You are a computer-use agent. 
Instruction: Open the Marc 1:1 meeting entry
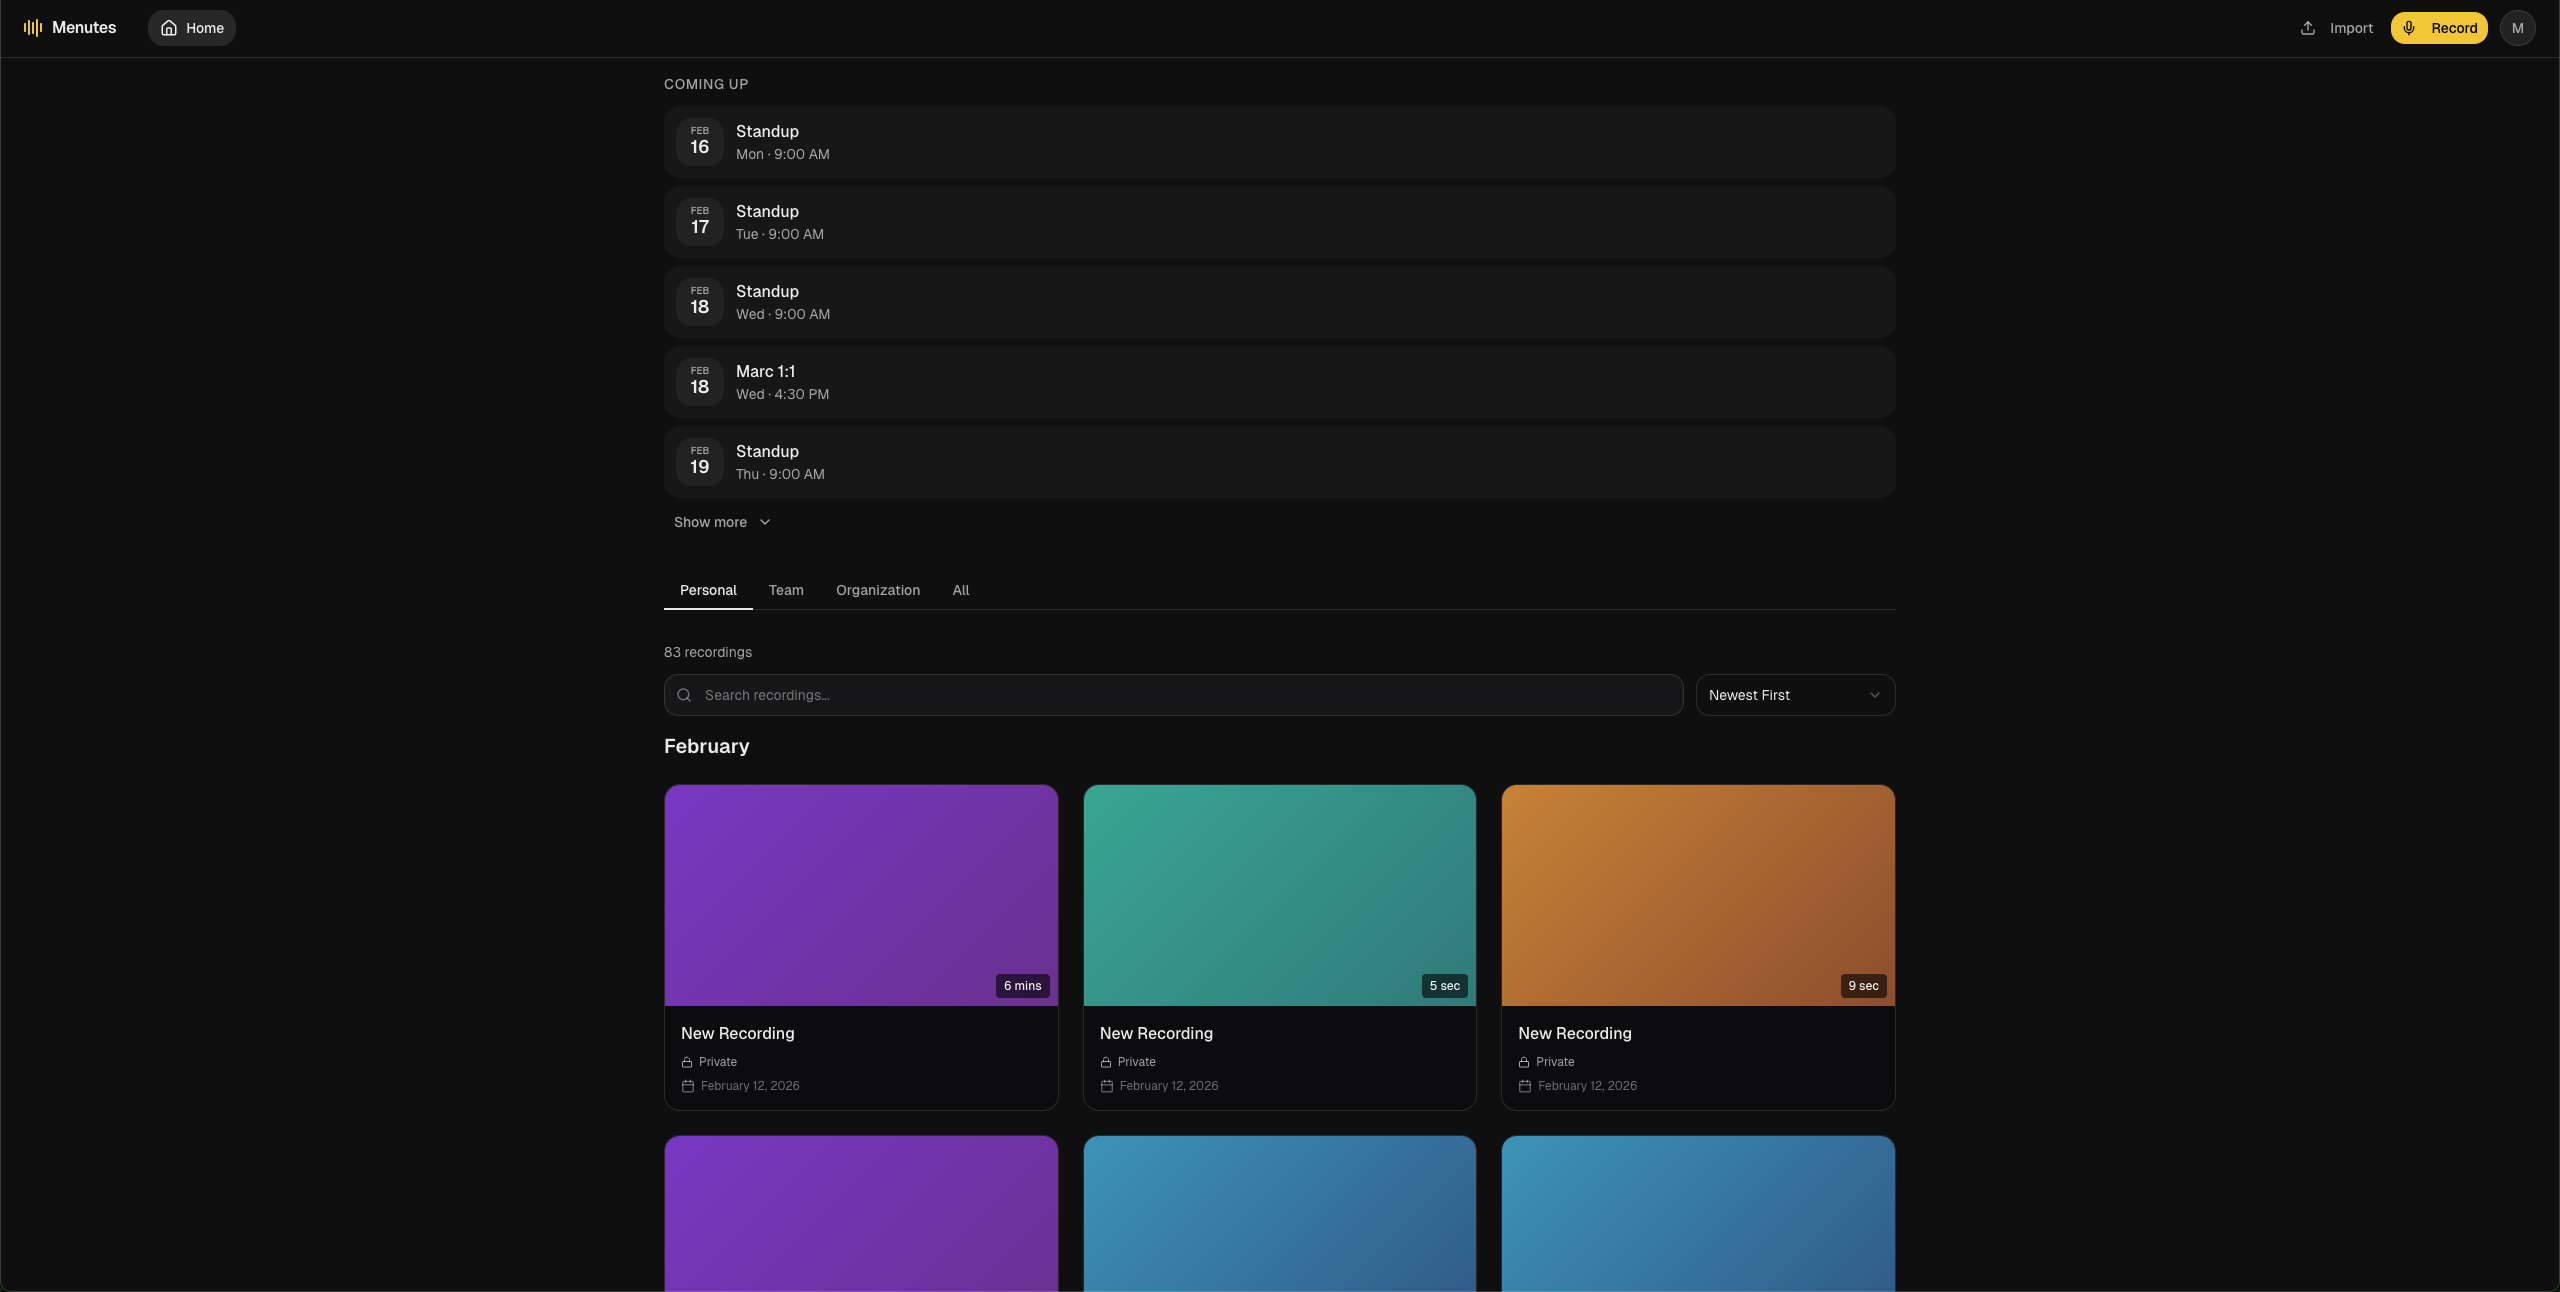coord(1278,382)
